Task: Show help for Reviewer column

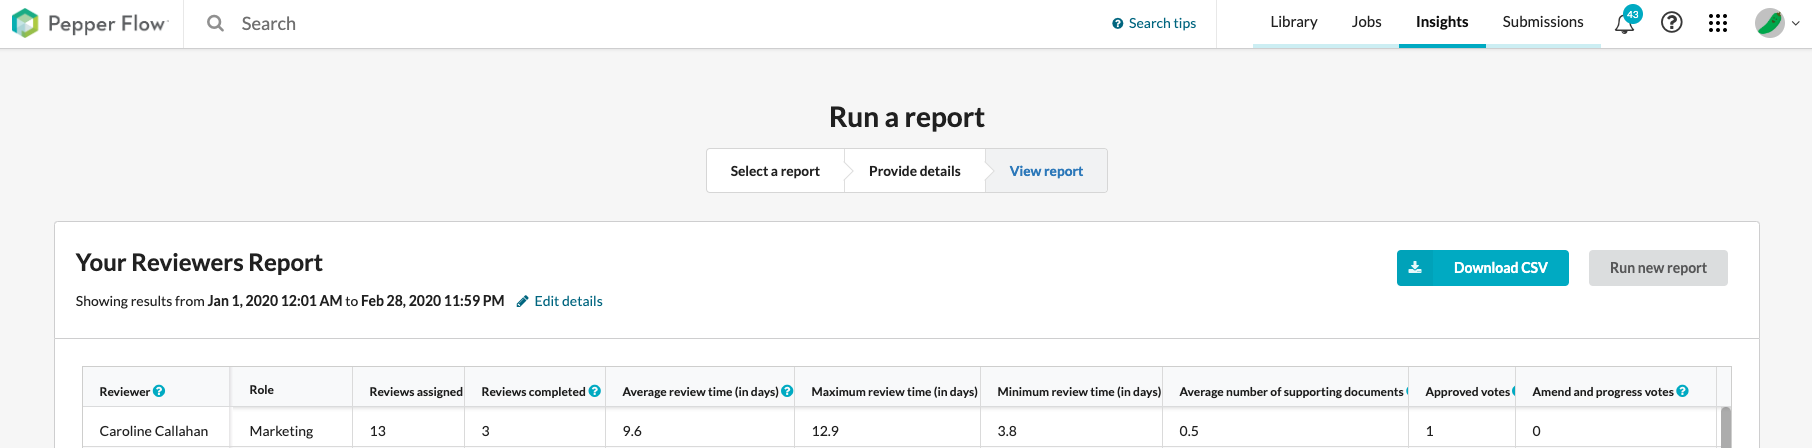Action: pos(159,391)
